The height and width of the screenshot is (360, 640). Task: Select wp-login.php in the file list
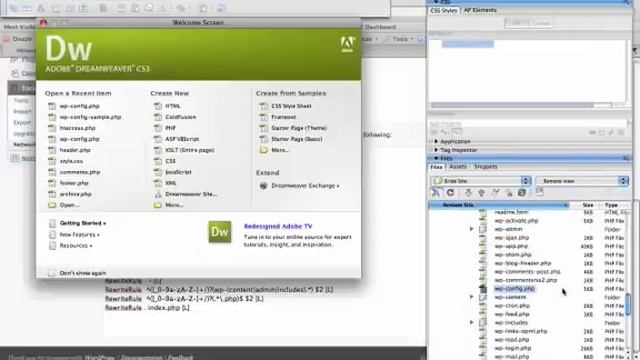point(513,348)
